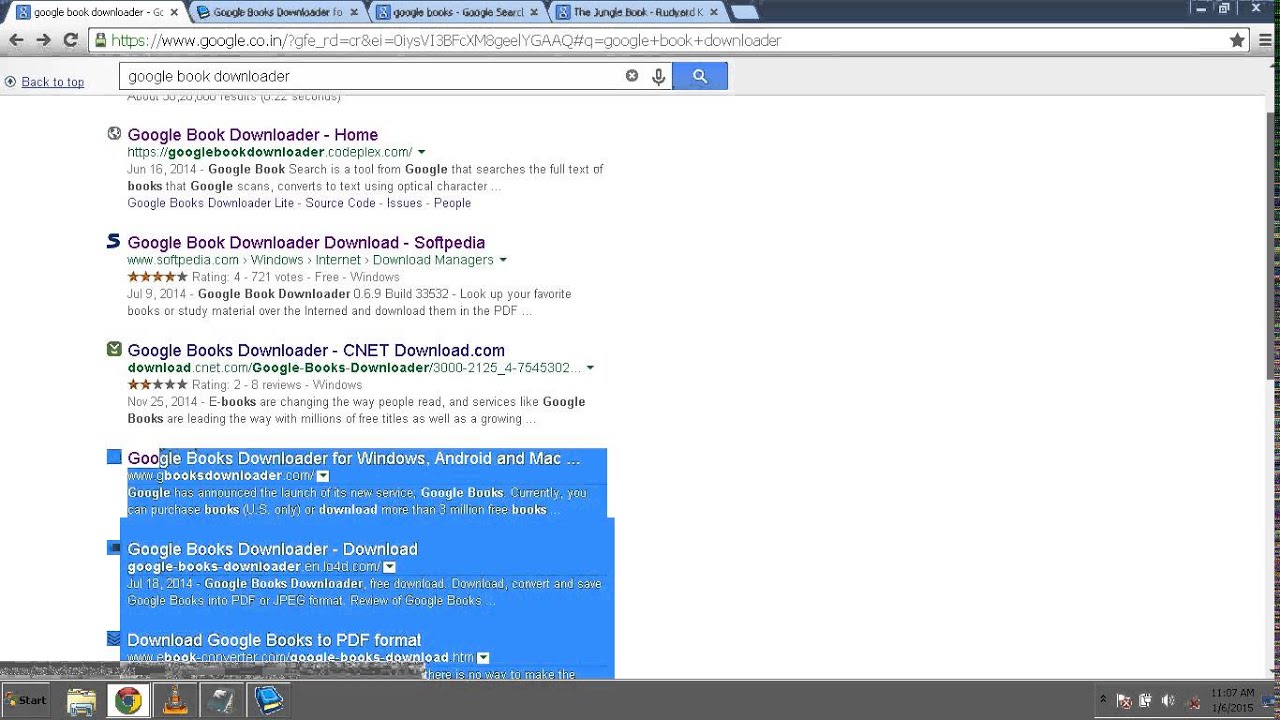
Task: Click the gray app icon next to VLC in taskbar
Action: click(221, 701)
